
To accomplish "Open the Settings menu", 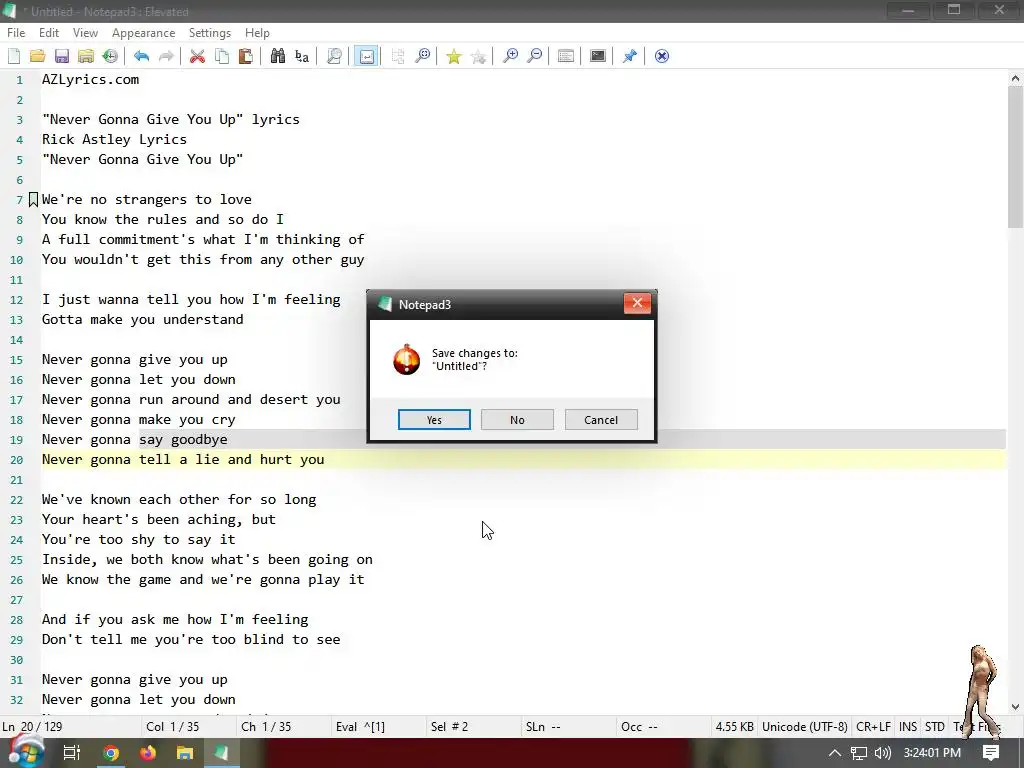I will click(x=210, y=33).
